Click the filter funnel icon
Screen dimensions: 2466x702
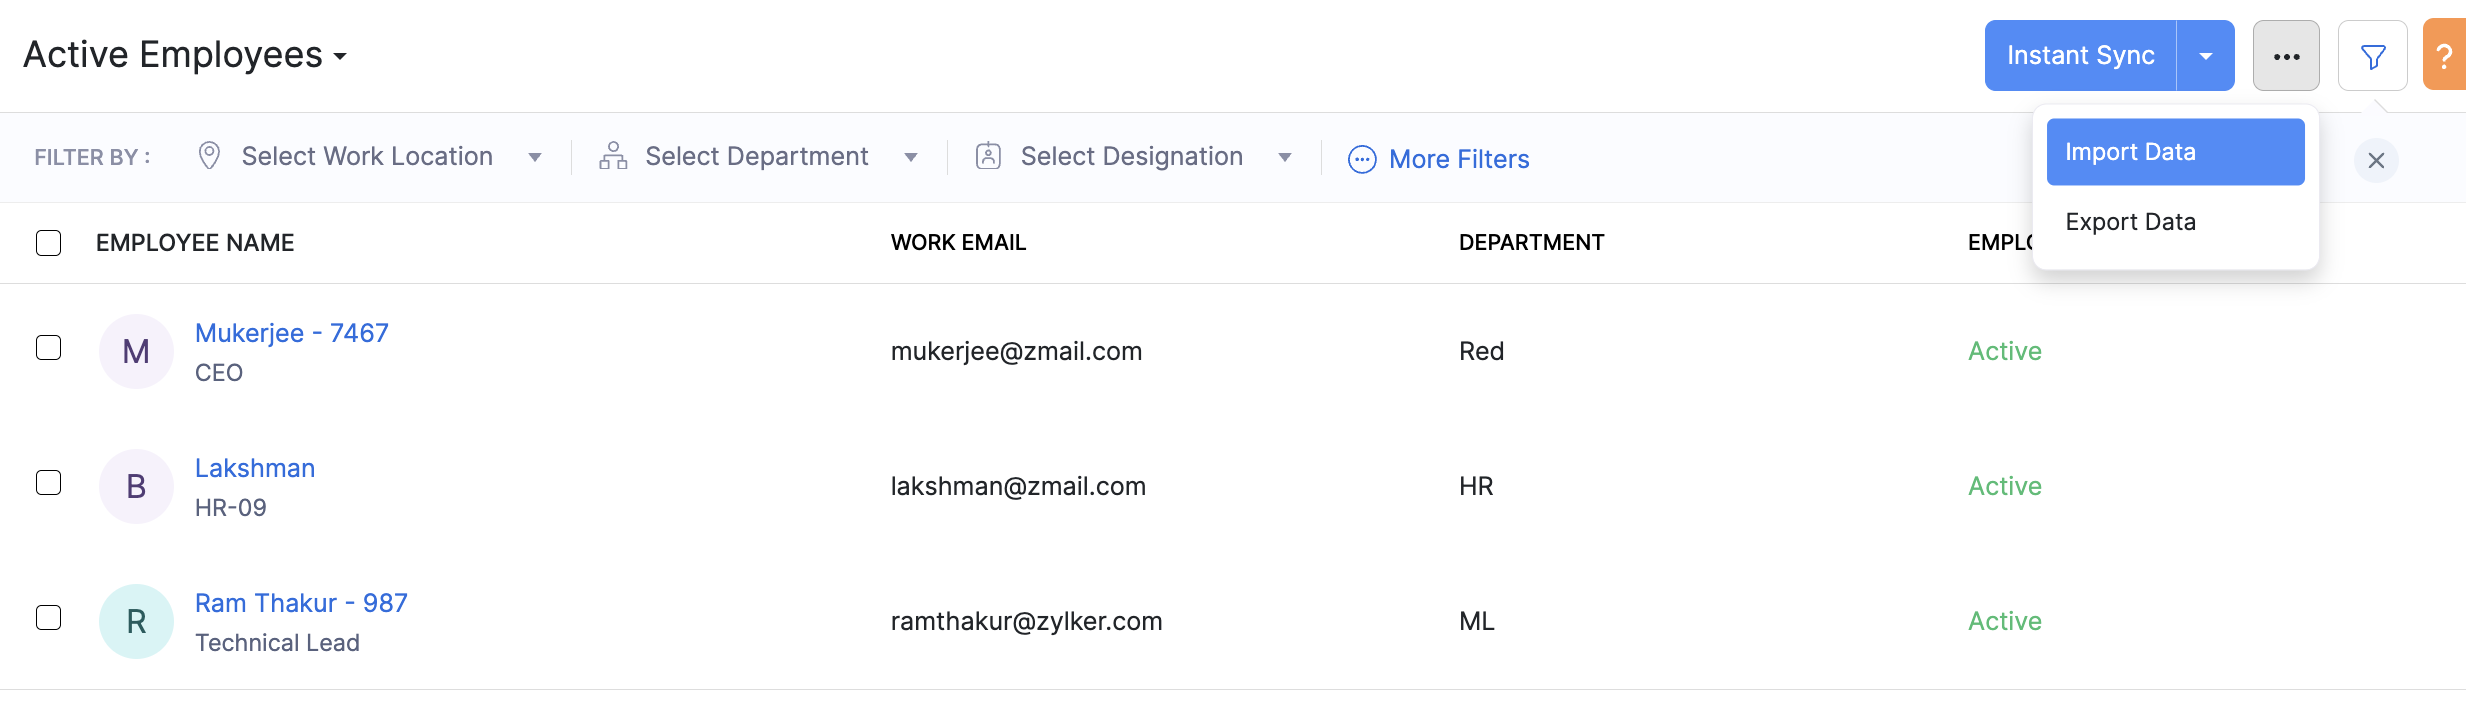2372,57
